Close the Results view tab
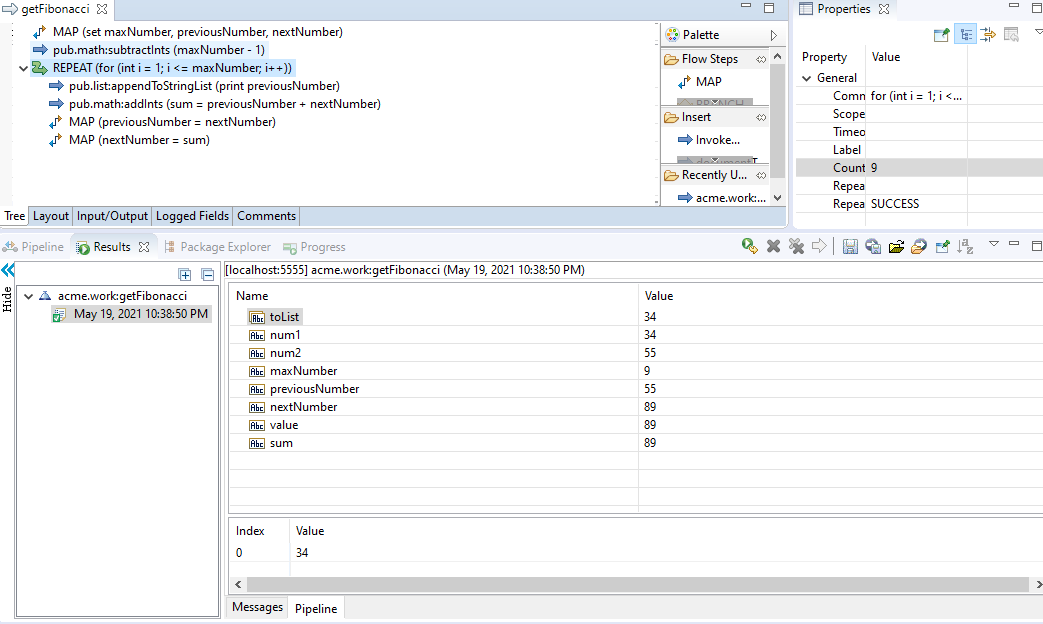The image size is (1043, 624). (144, 247)
